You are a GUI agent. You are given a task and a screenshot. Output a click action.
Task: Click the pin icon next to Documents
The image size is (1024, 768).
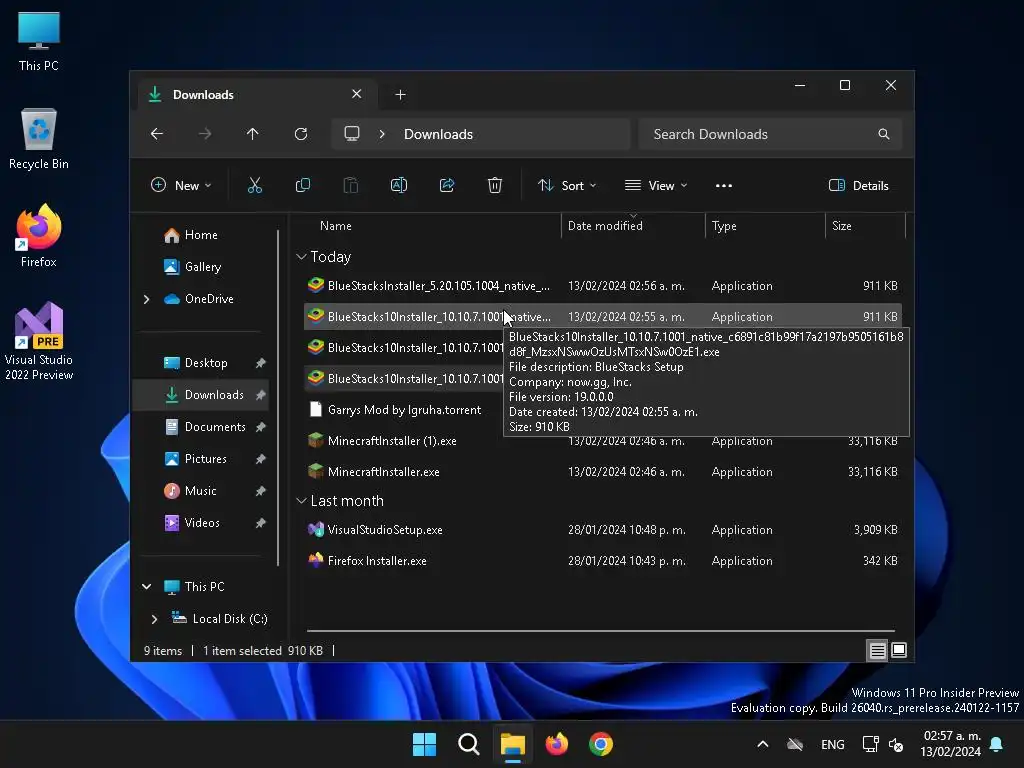261,427
